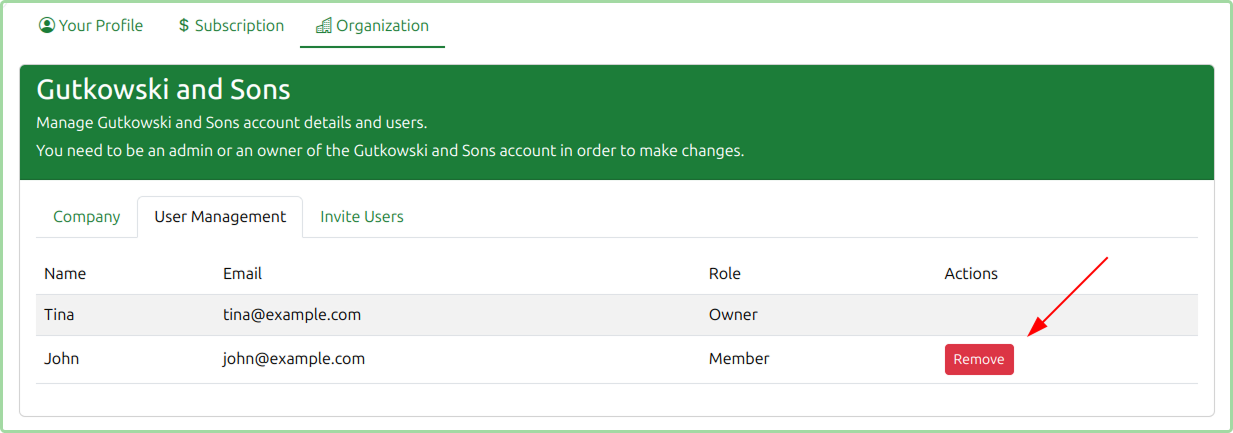Screen dimensions: 1233x433
Task: Click the Member role cell
Action: [x=739, y=359]
